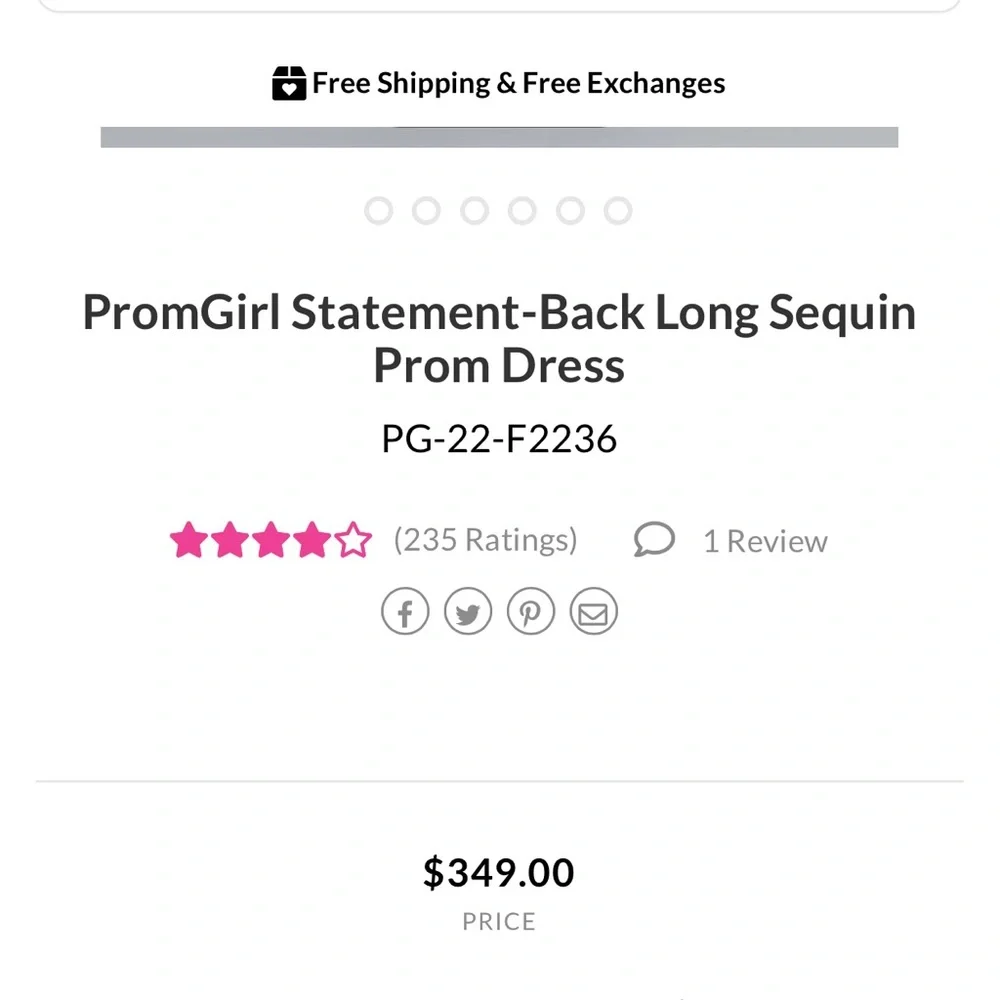The width and height of the screenshot is (1000, 1000).
Task: Share the dress on Facebook
Action: pos(405,611)
